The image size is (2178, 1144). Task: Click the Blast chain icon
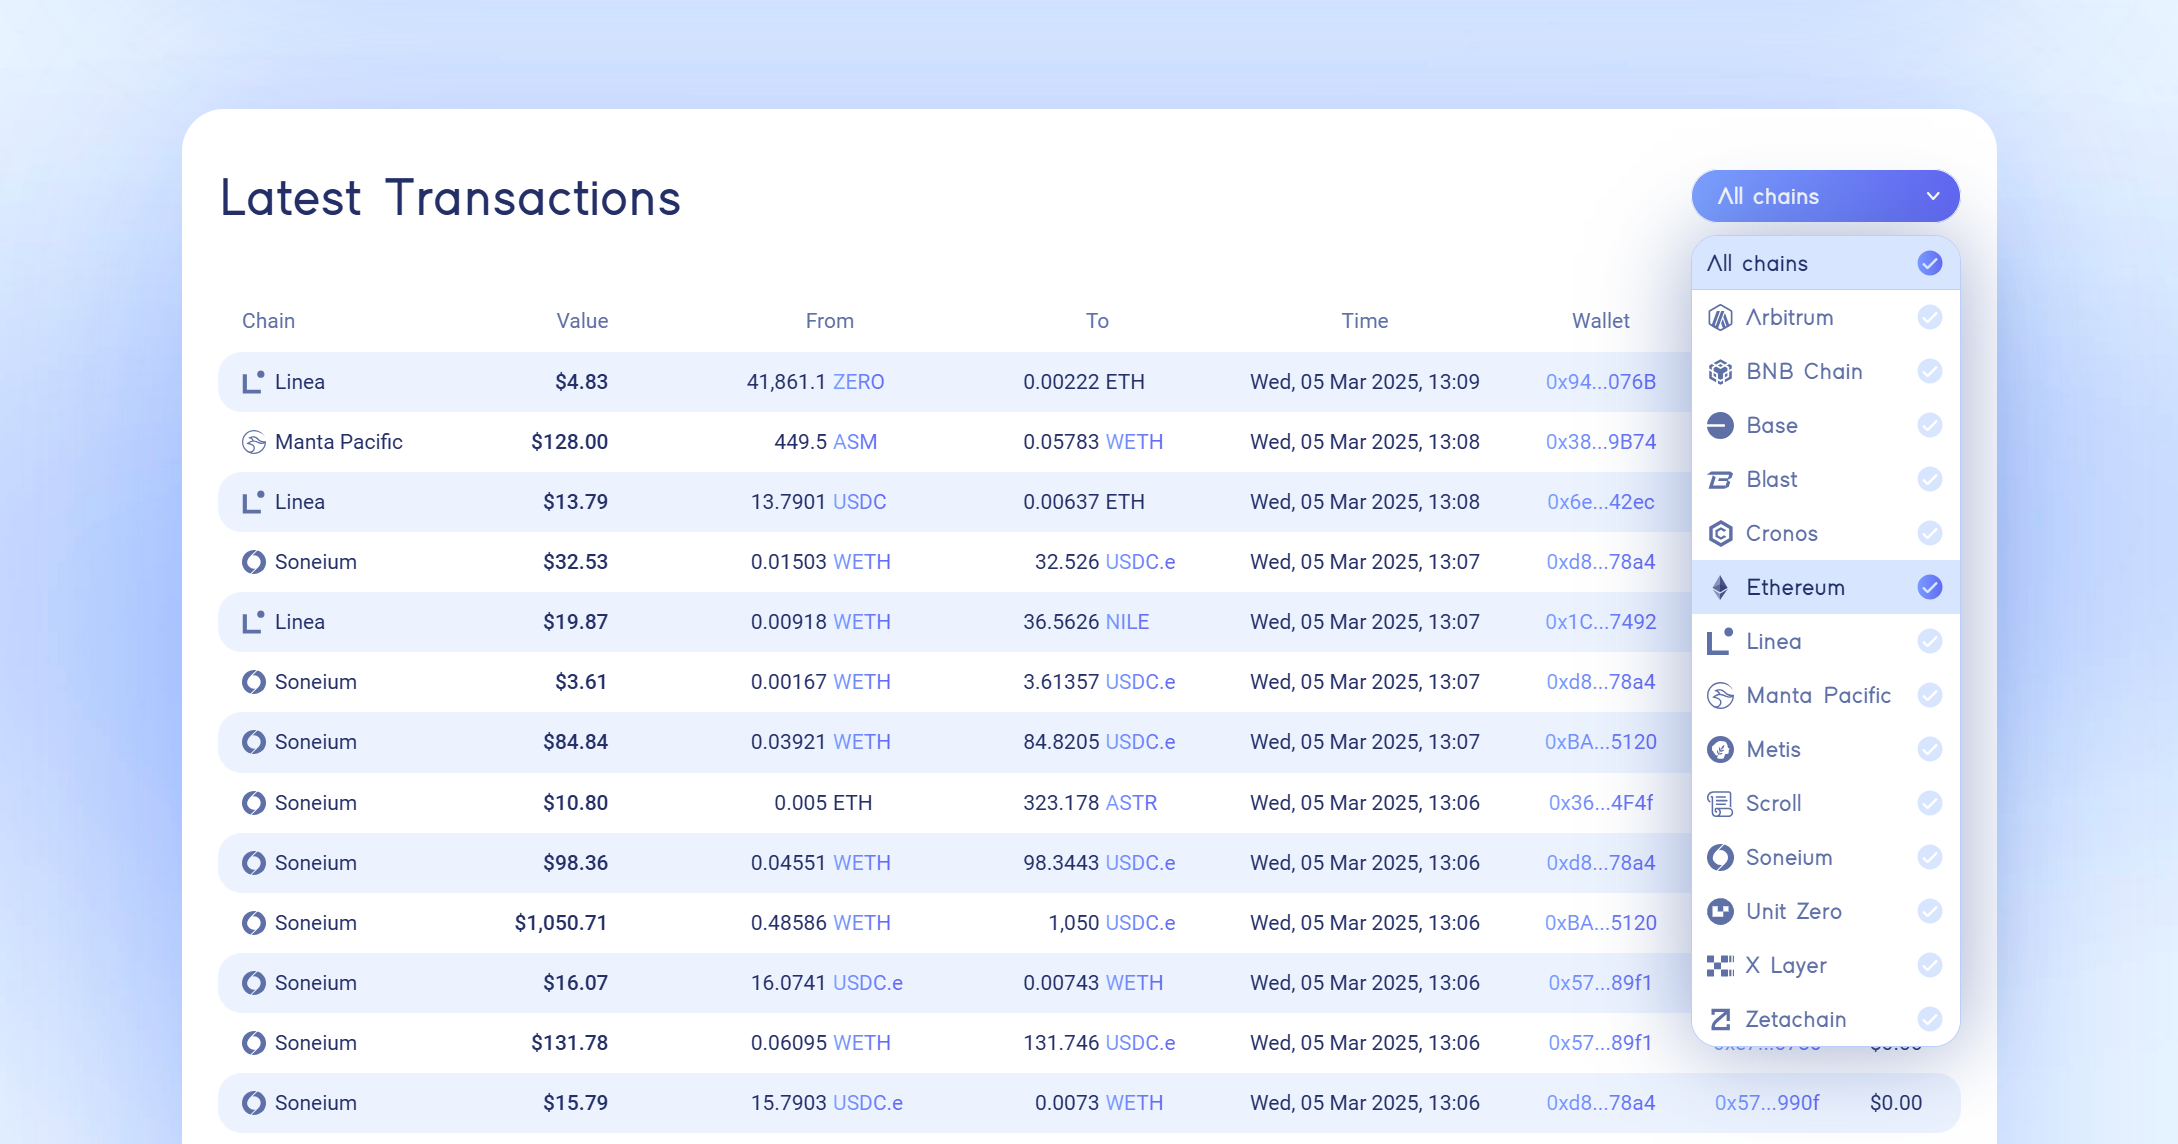[1720, 480]
